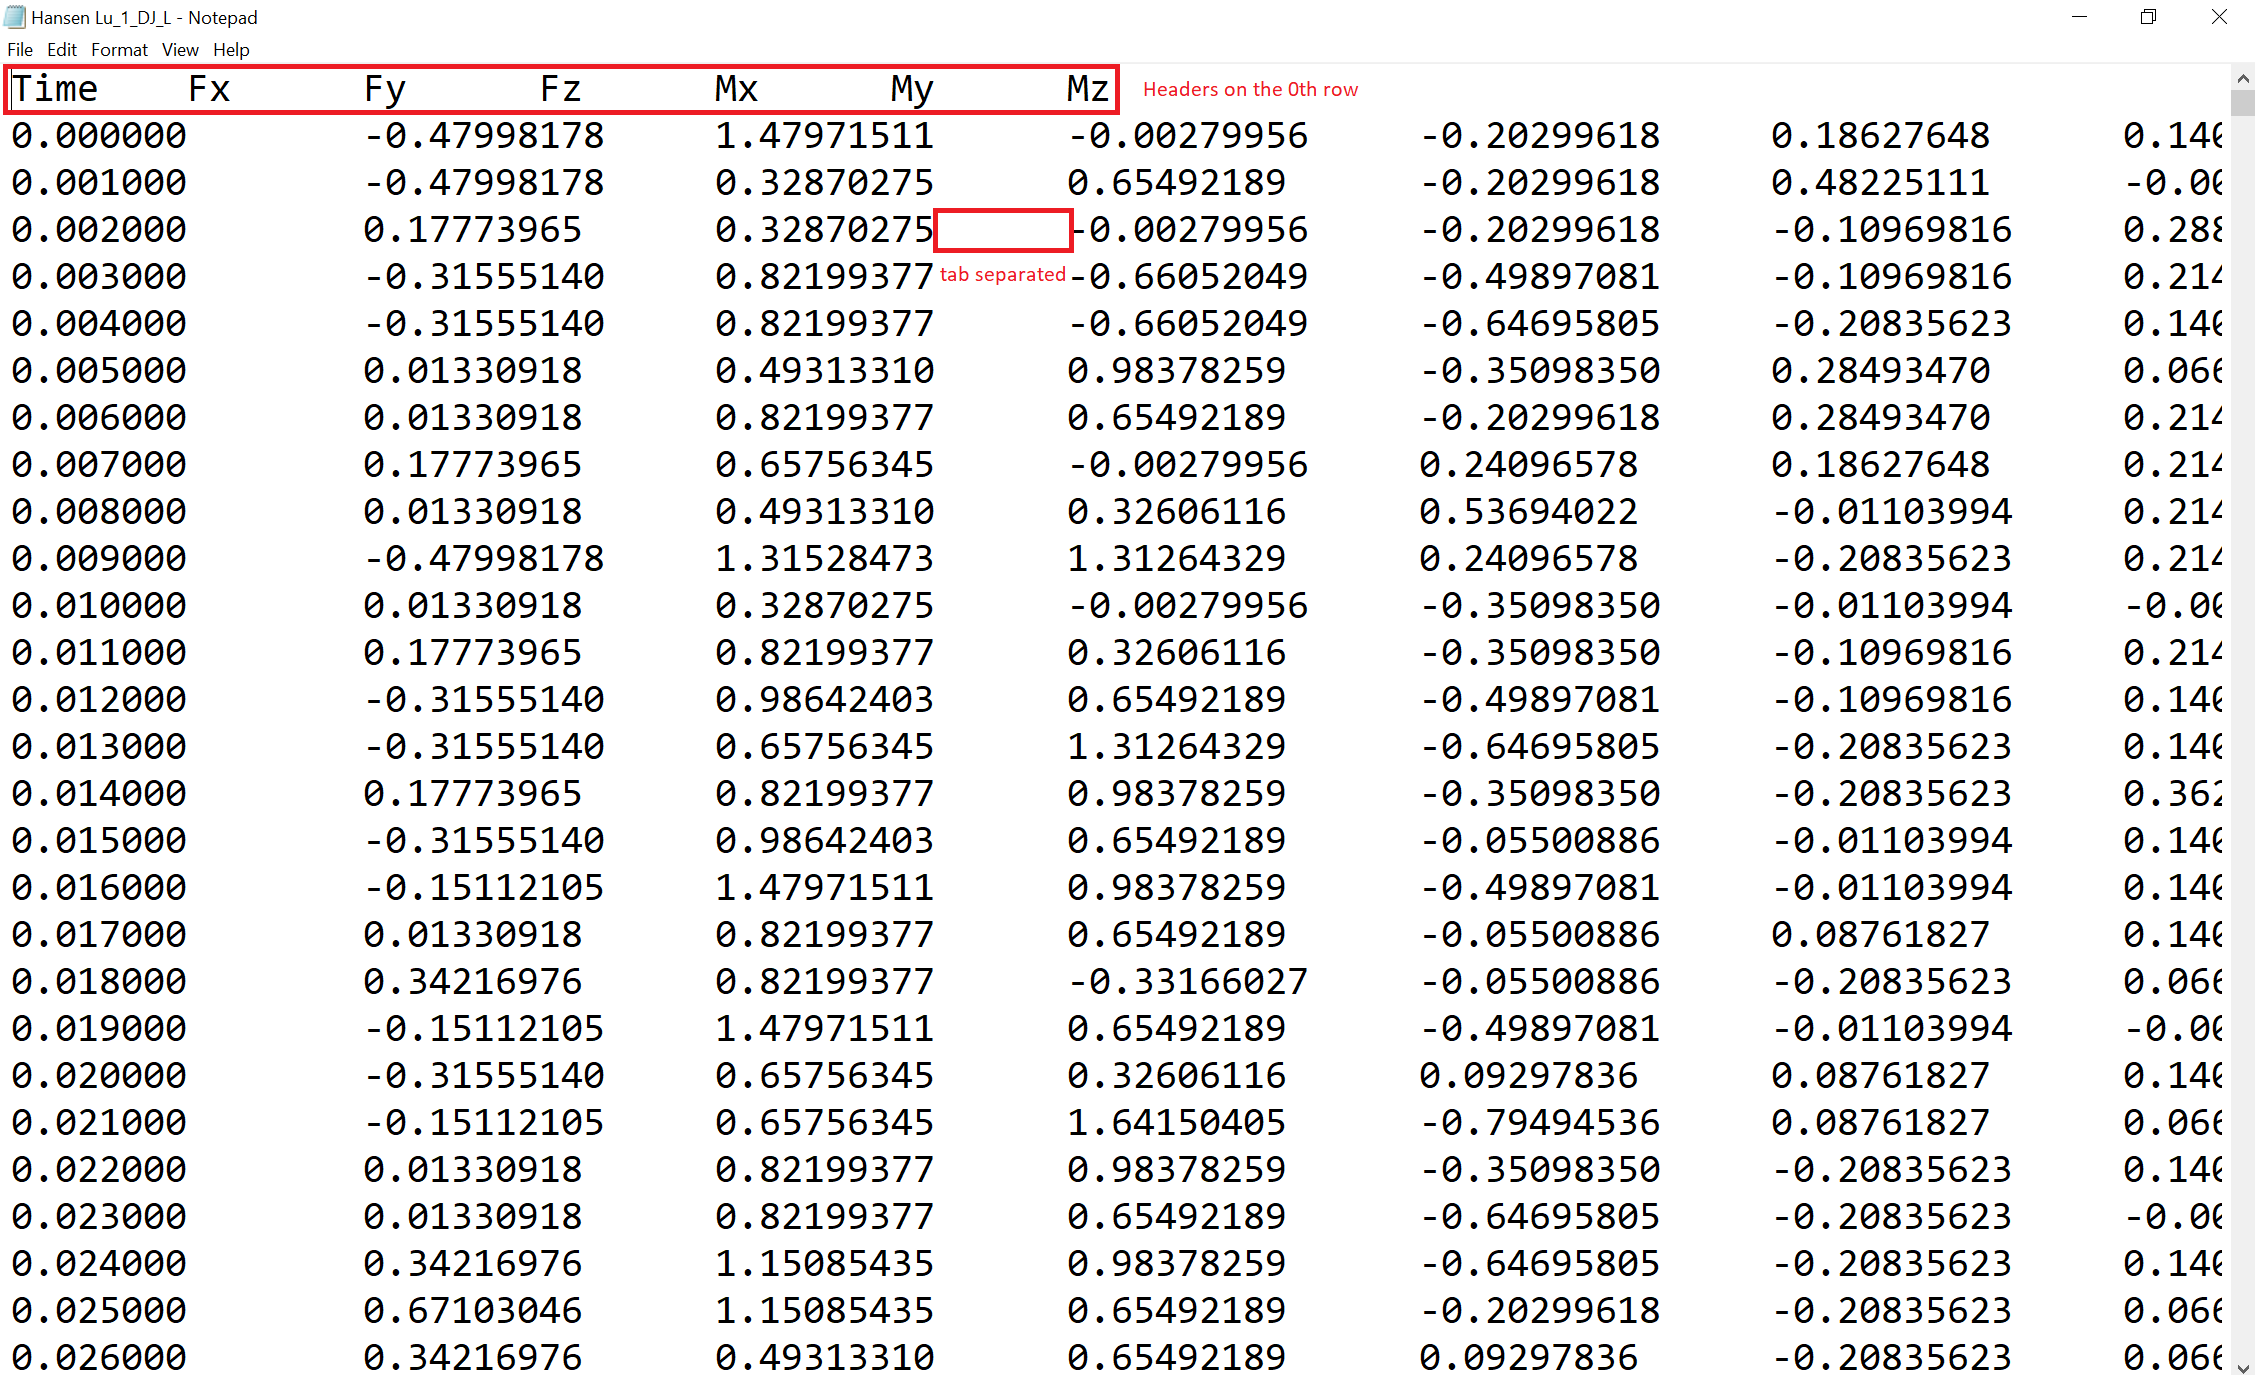Image resolution: width=2255 pixels, height=1375 pixels.
Task: Open the Help menu
Action: point(231,49)
